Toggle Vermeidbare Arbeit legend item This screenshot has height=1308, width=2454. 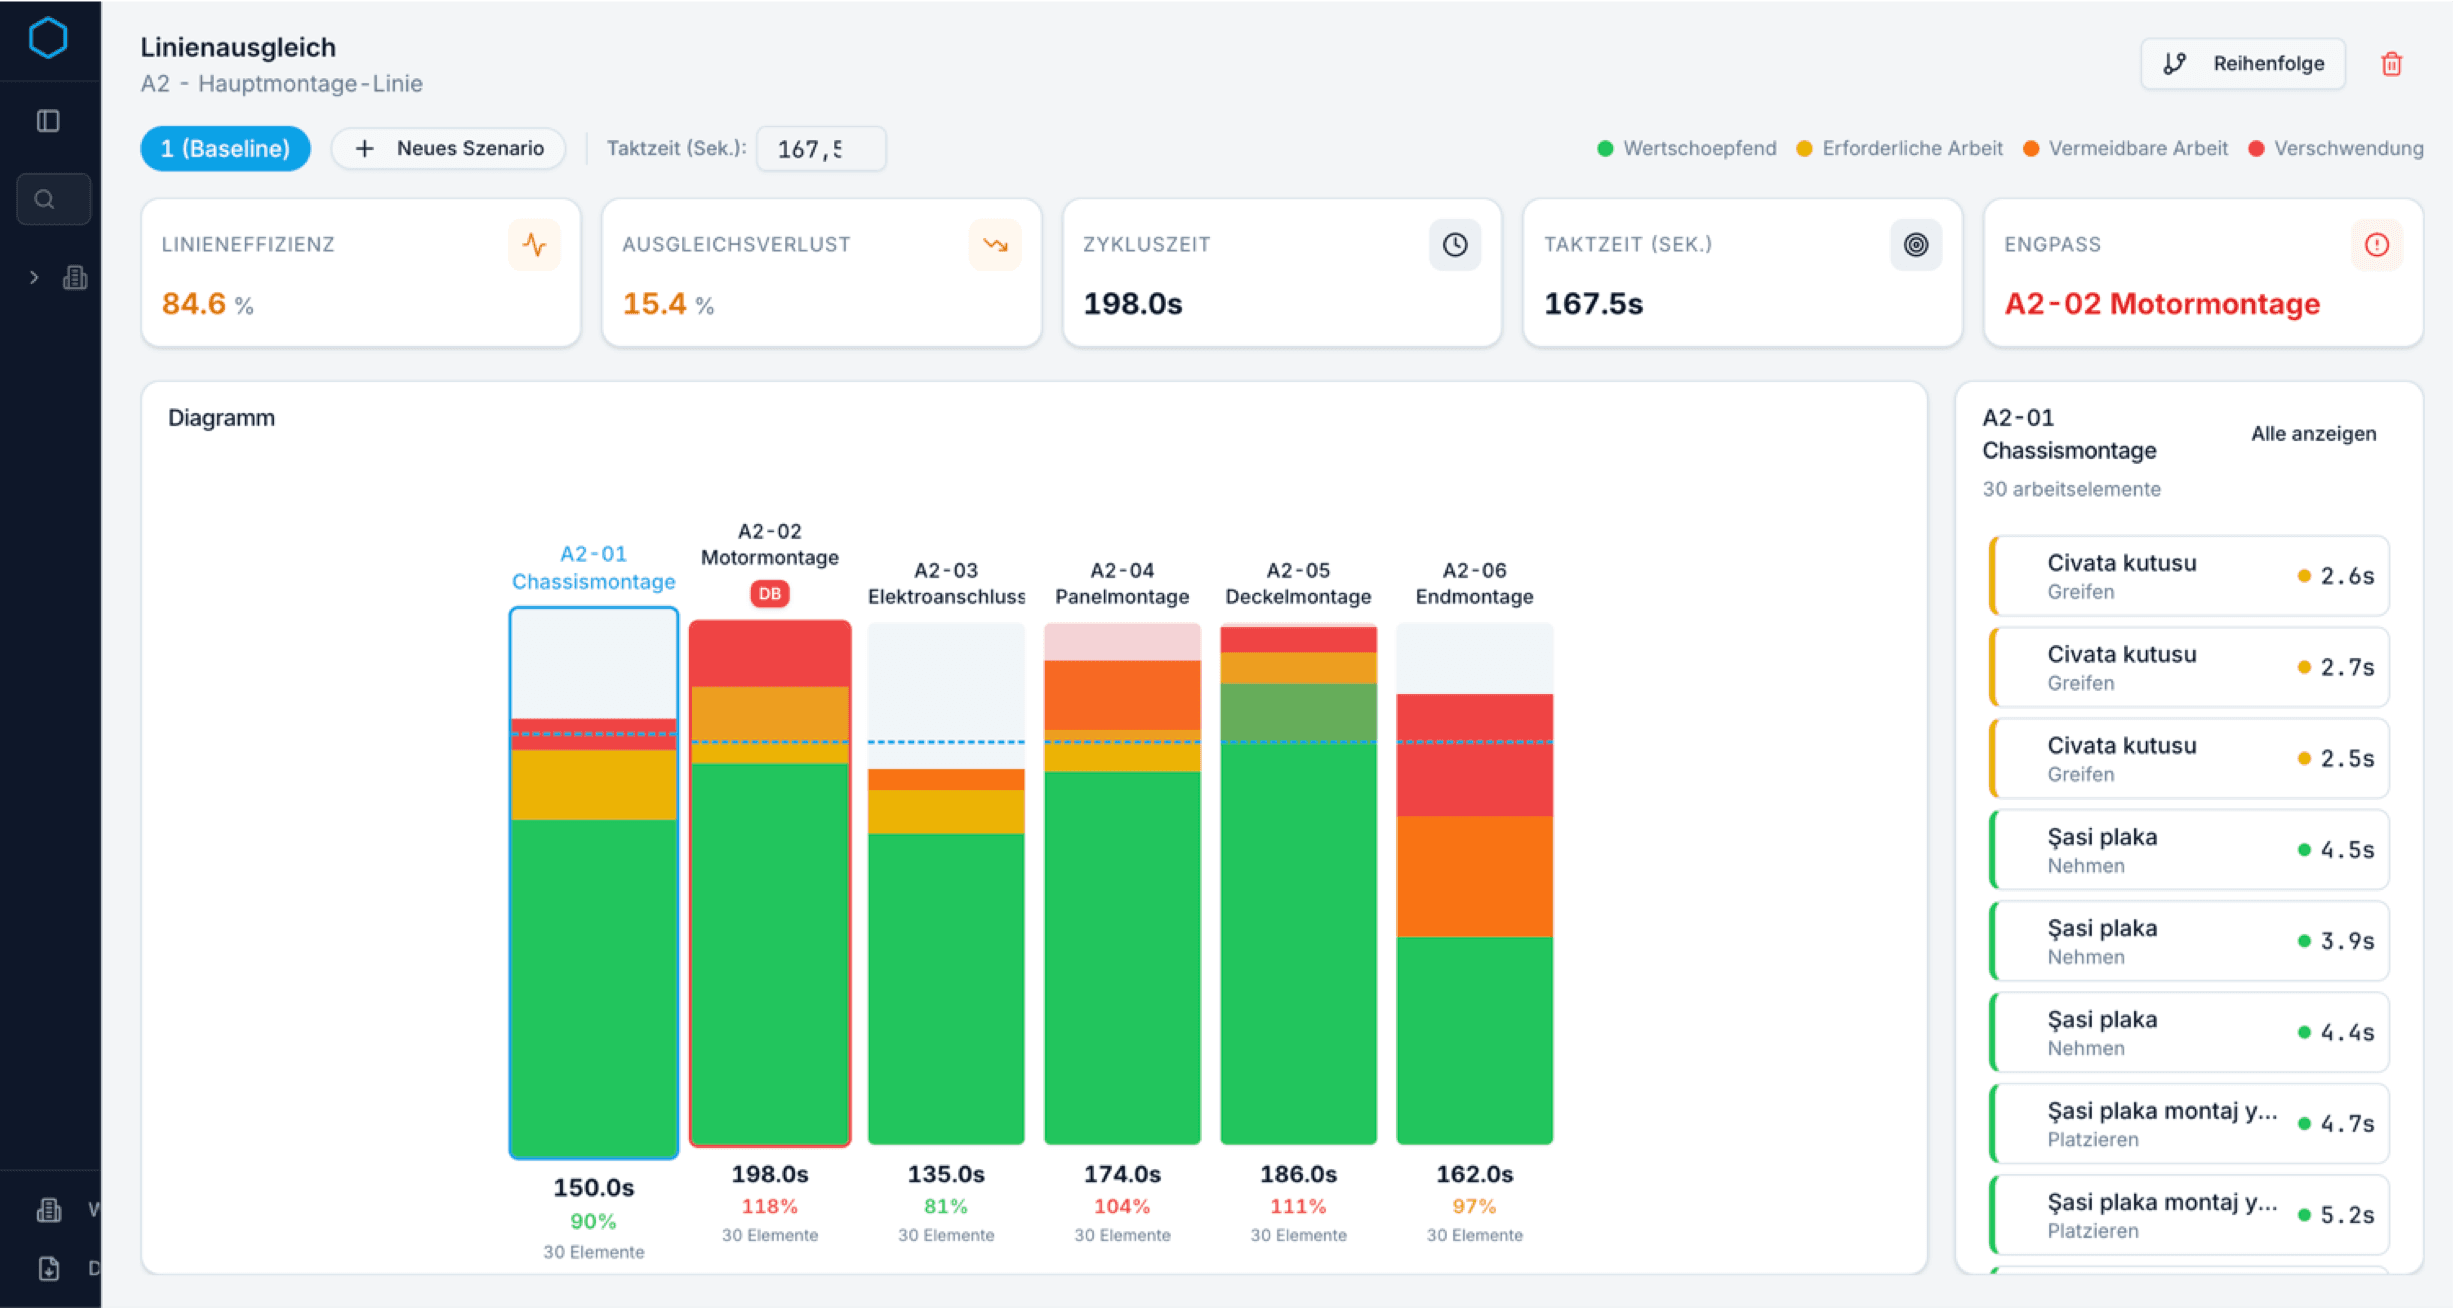pyautogui.click(x=2125, y=149)
